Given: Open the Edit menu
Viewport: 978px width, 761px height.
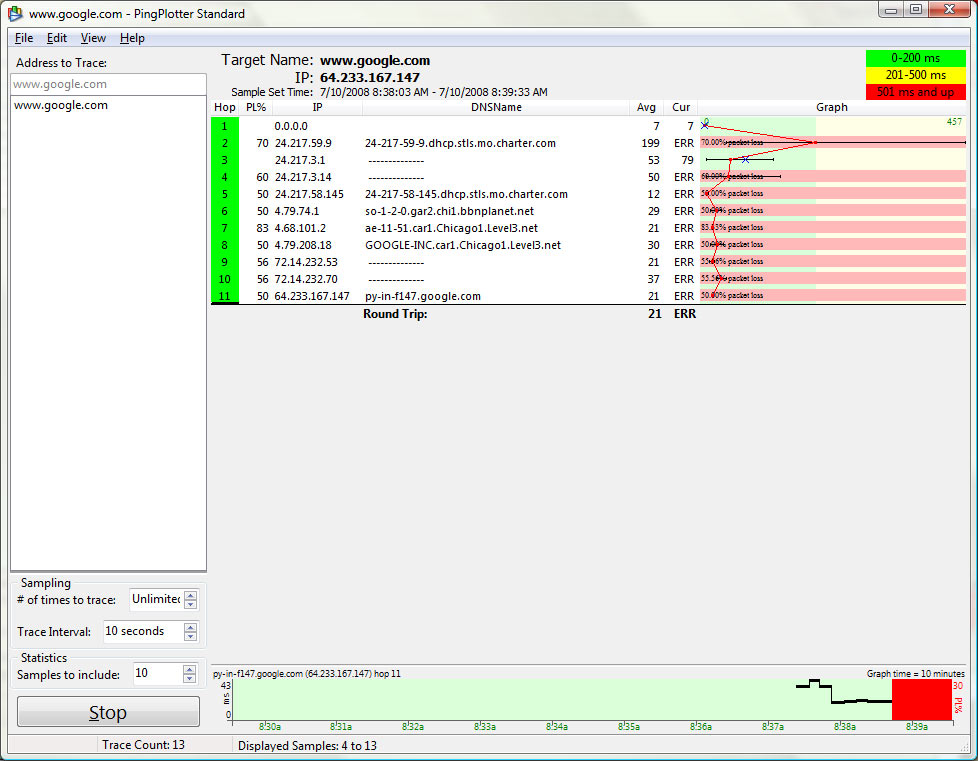Looking at the screenshot, I should (x=56, y=37).
